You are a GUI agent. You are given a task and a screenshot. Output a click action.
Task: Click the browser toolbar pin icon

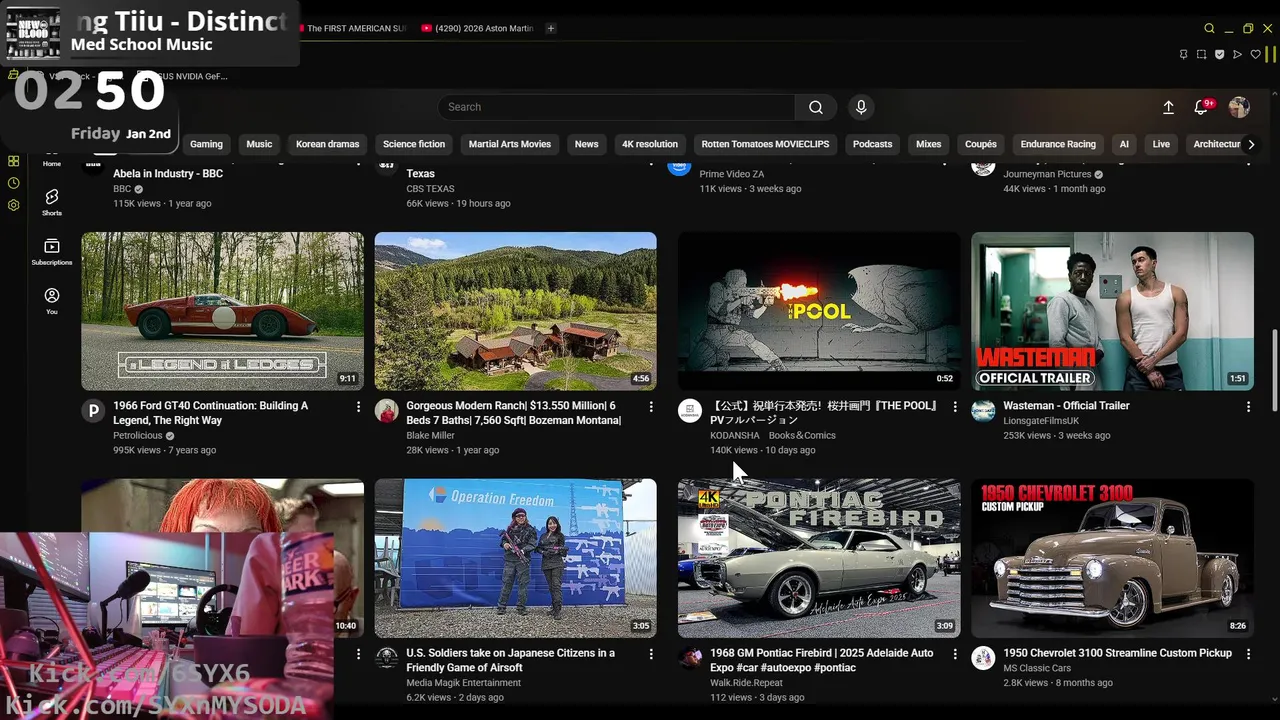tap(1184, 54)
